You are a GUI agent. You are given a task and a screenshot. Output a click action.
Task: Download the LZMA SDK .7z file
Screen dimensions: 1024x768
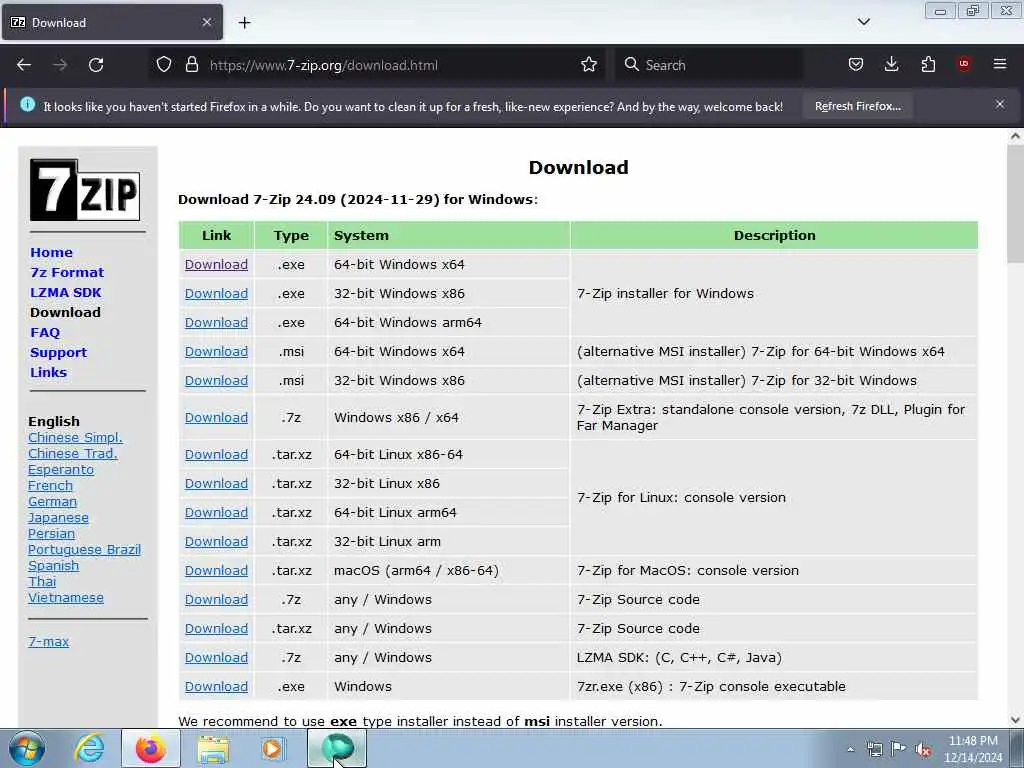[216, 658]
